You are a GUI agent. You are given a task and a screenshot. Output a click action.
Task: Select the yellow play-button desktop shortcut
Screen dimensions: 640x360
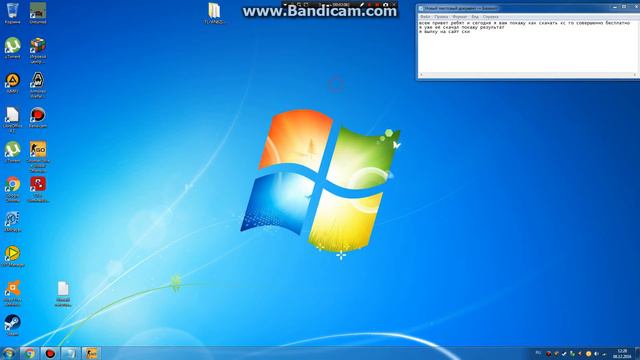click(12, 256)
